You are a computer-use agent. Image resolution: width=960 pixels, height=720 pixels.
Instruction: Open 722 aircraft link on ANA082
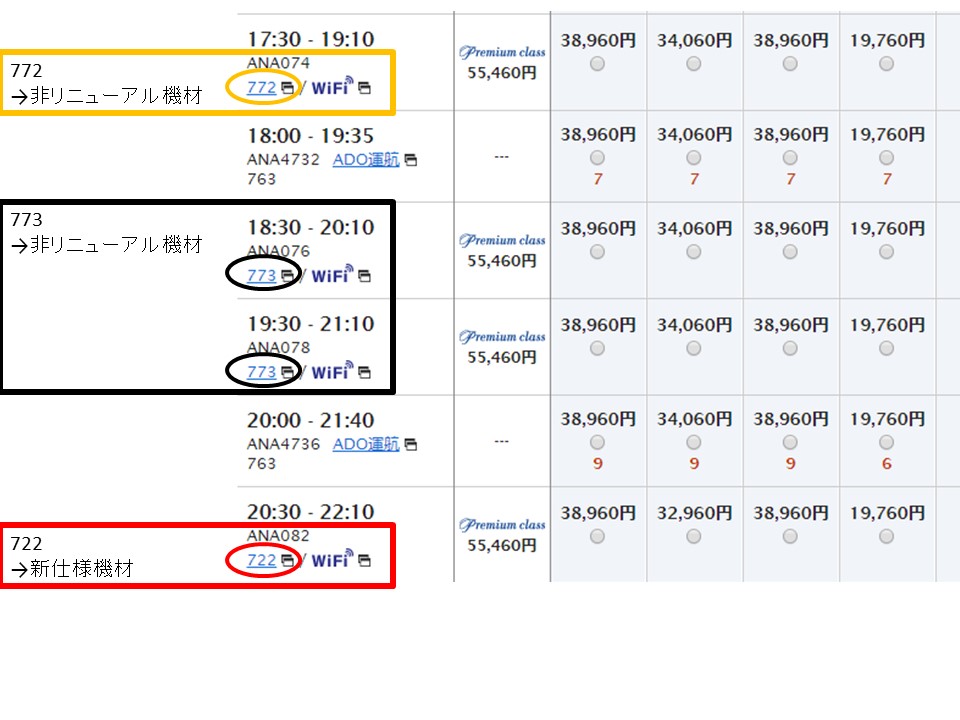(x=261, y=560)
